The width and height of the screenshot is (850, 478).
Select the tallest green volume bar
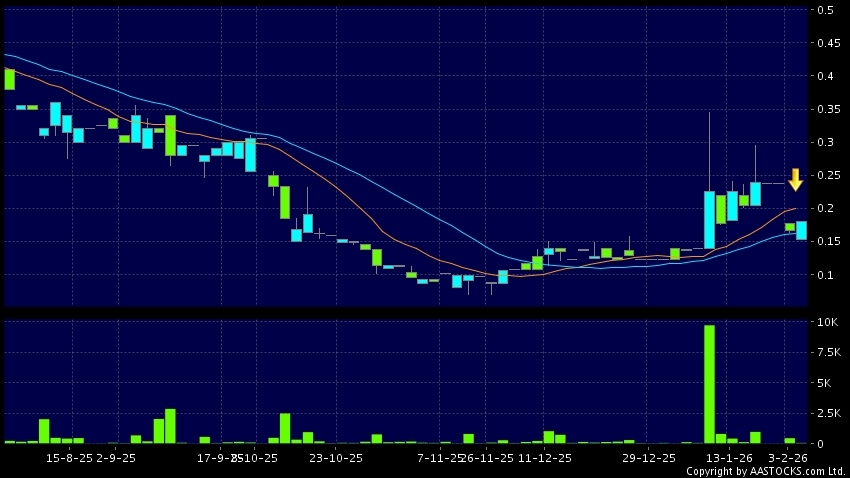coord(709,384)
